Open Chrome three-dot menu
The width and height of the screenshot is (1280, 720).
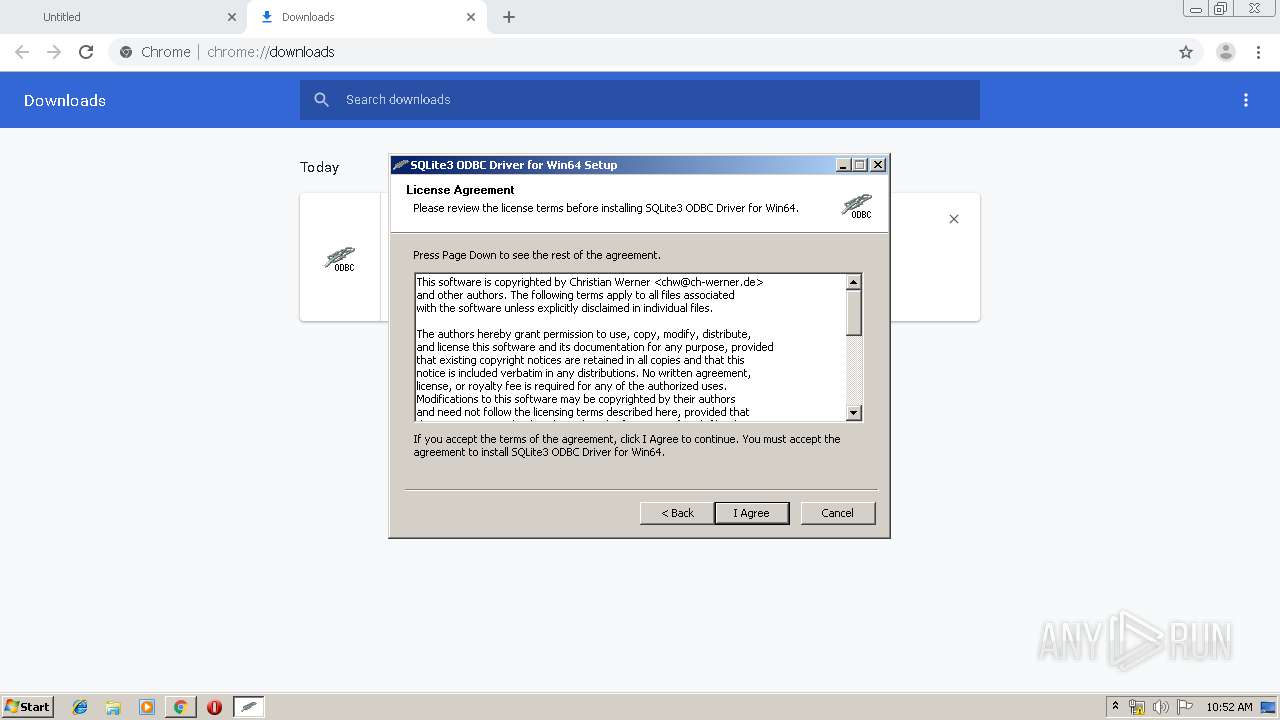(1259, 52)
